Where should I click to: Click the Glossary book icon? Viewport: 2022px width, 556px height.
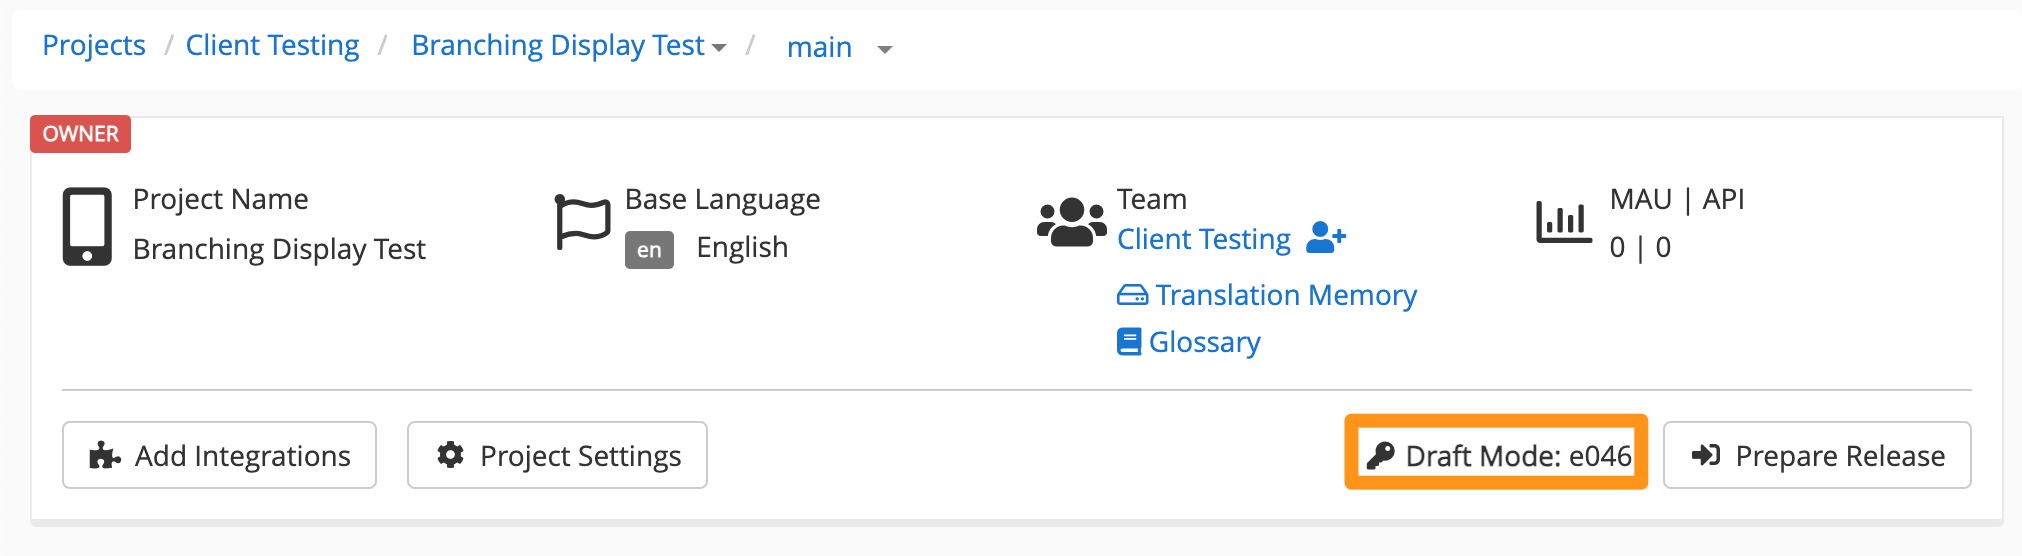coord(1129,342)
